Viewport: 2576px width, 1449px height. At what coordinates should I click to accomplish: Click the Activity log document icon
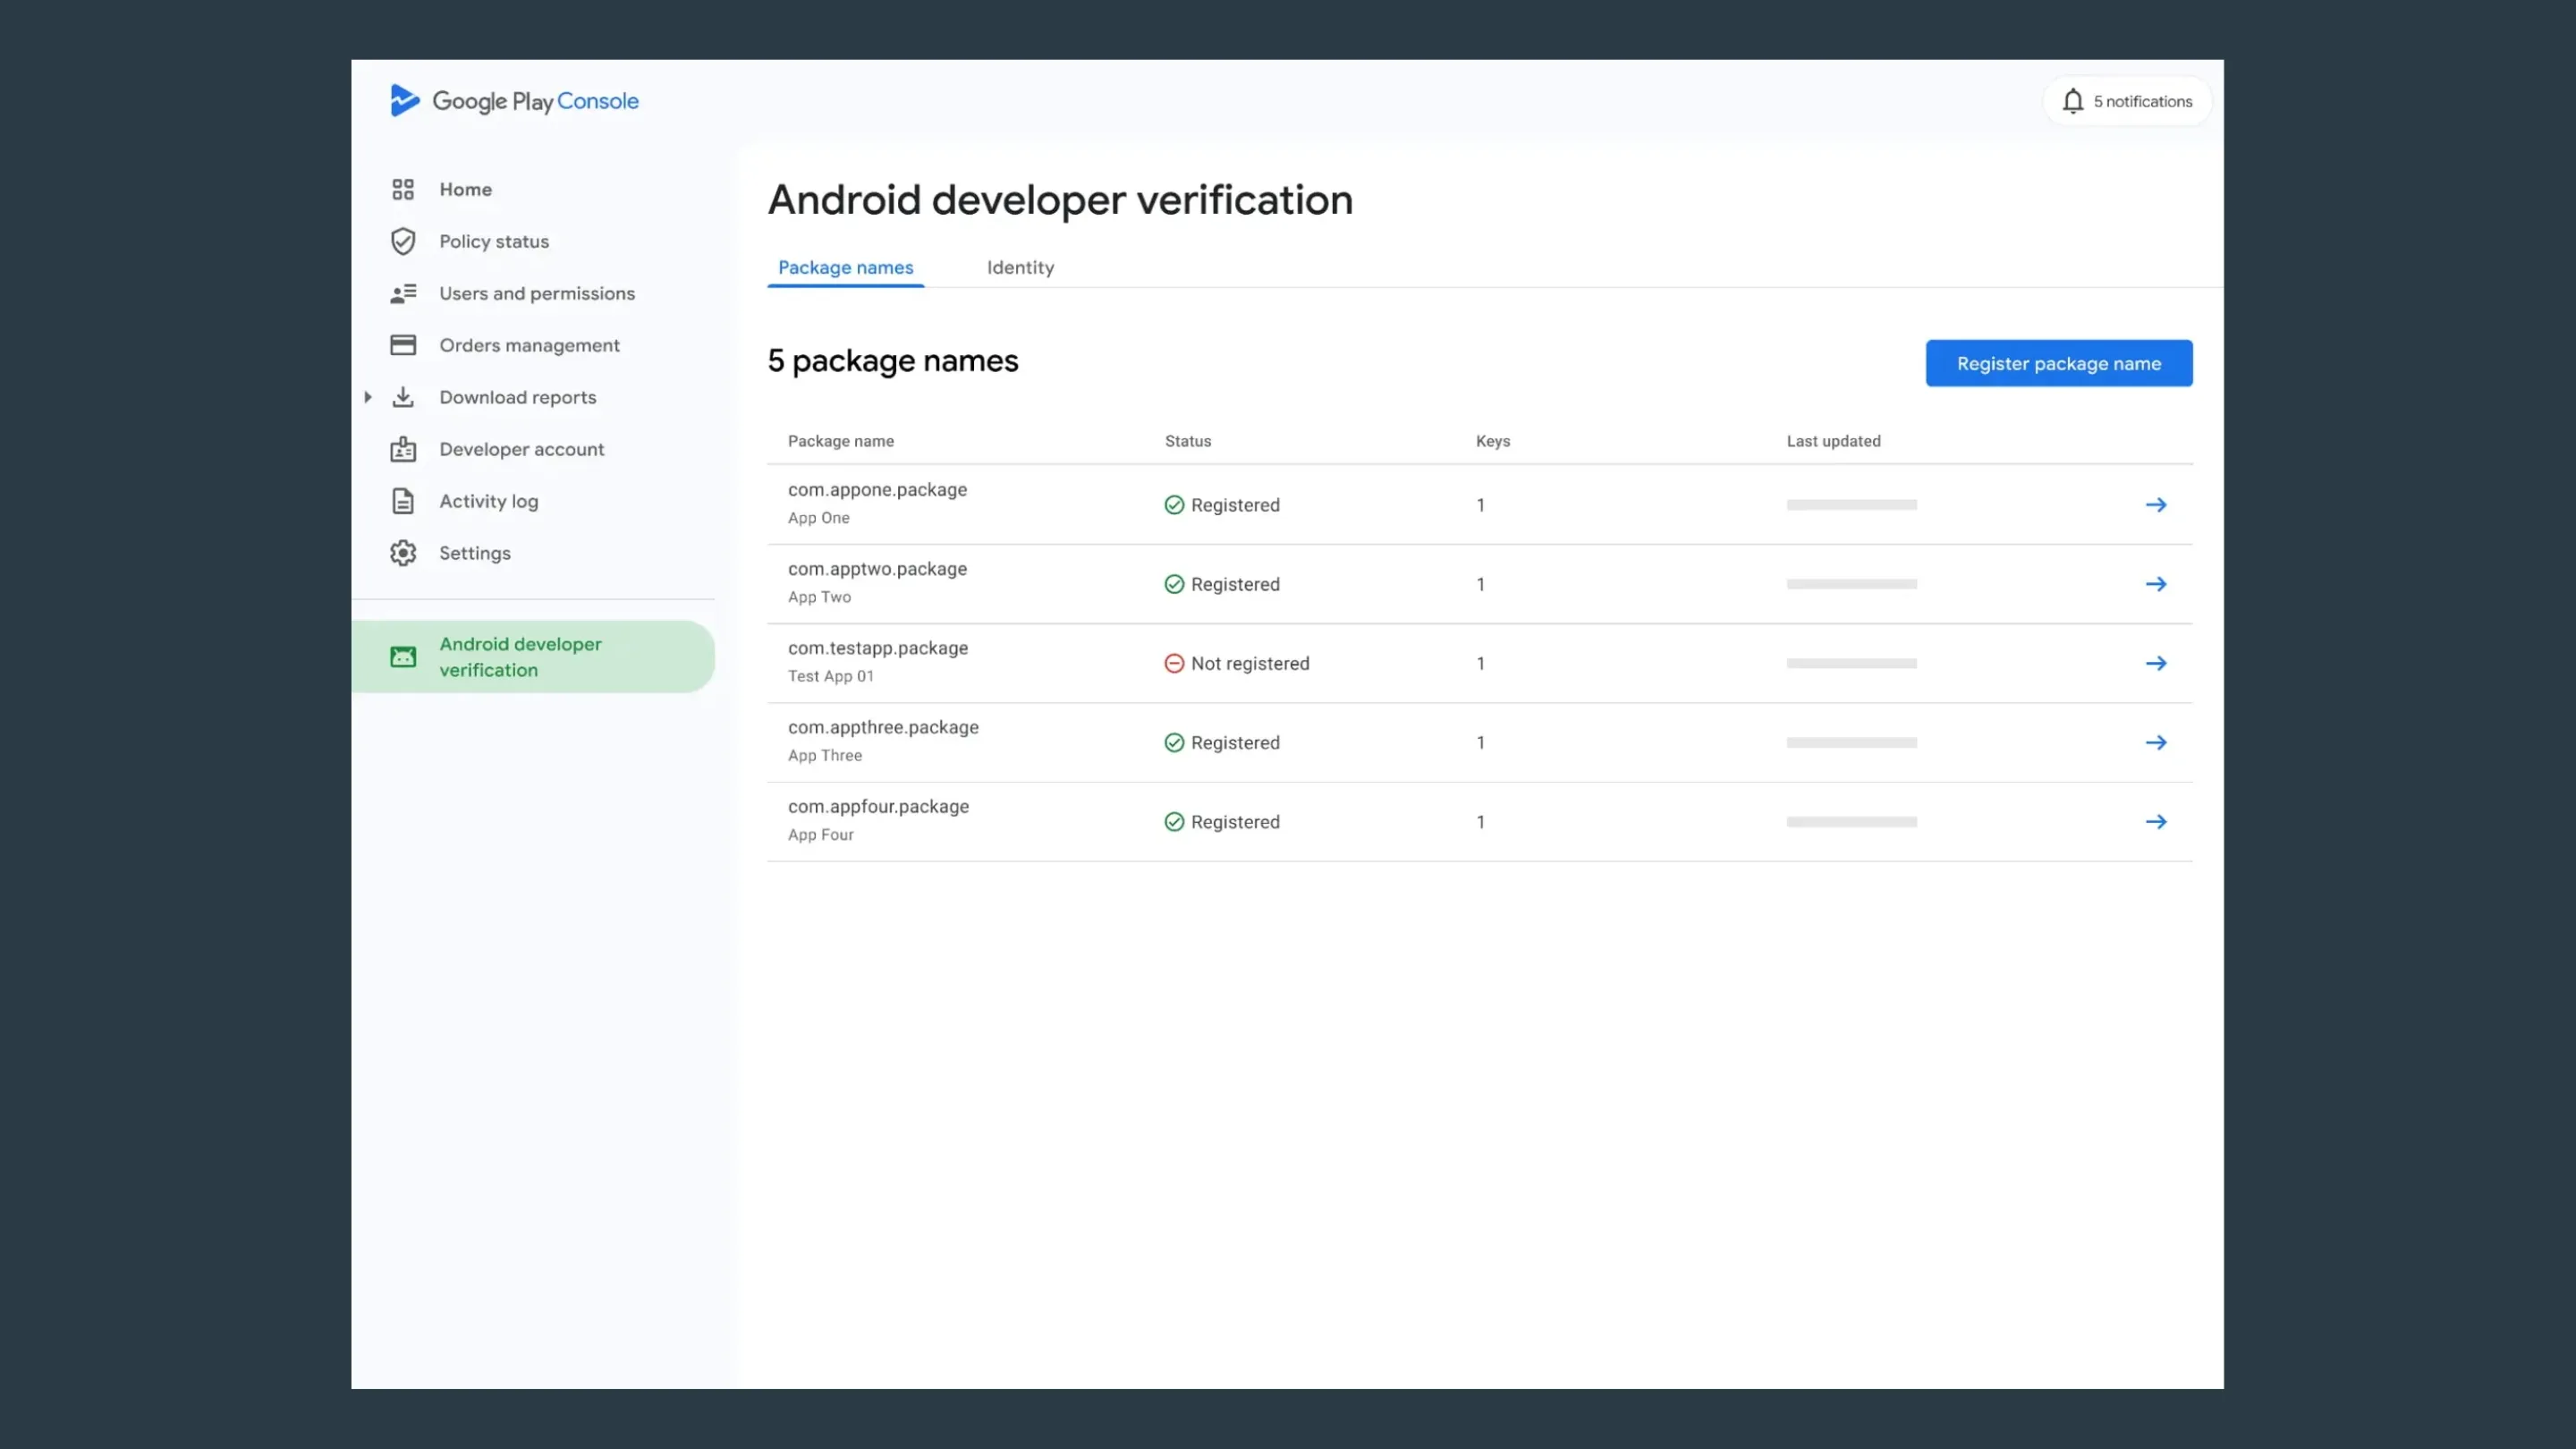coord(403,501)
